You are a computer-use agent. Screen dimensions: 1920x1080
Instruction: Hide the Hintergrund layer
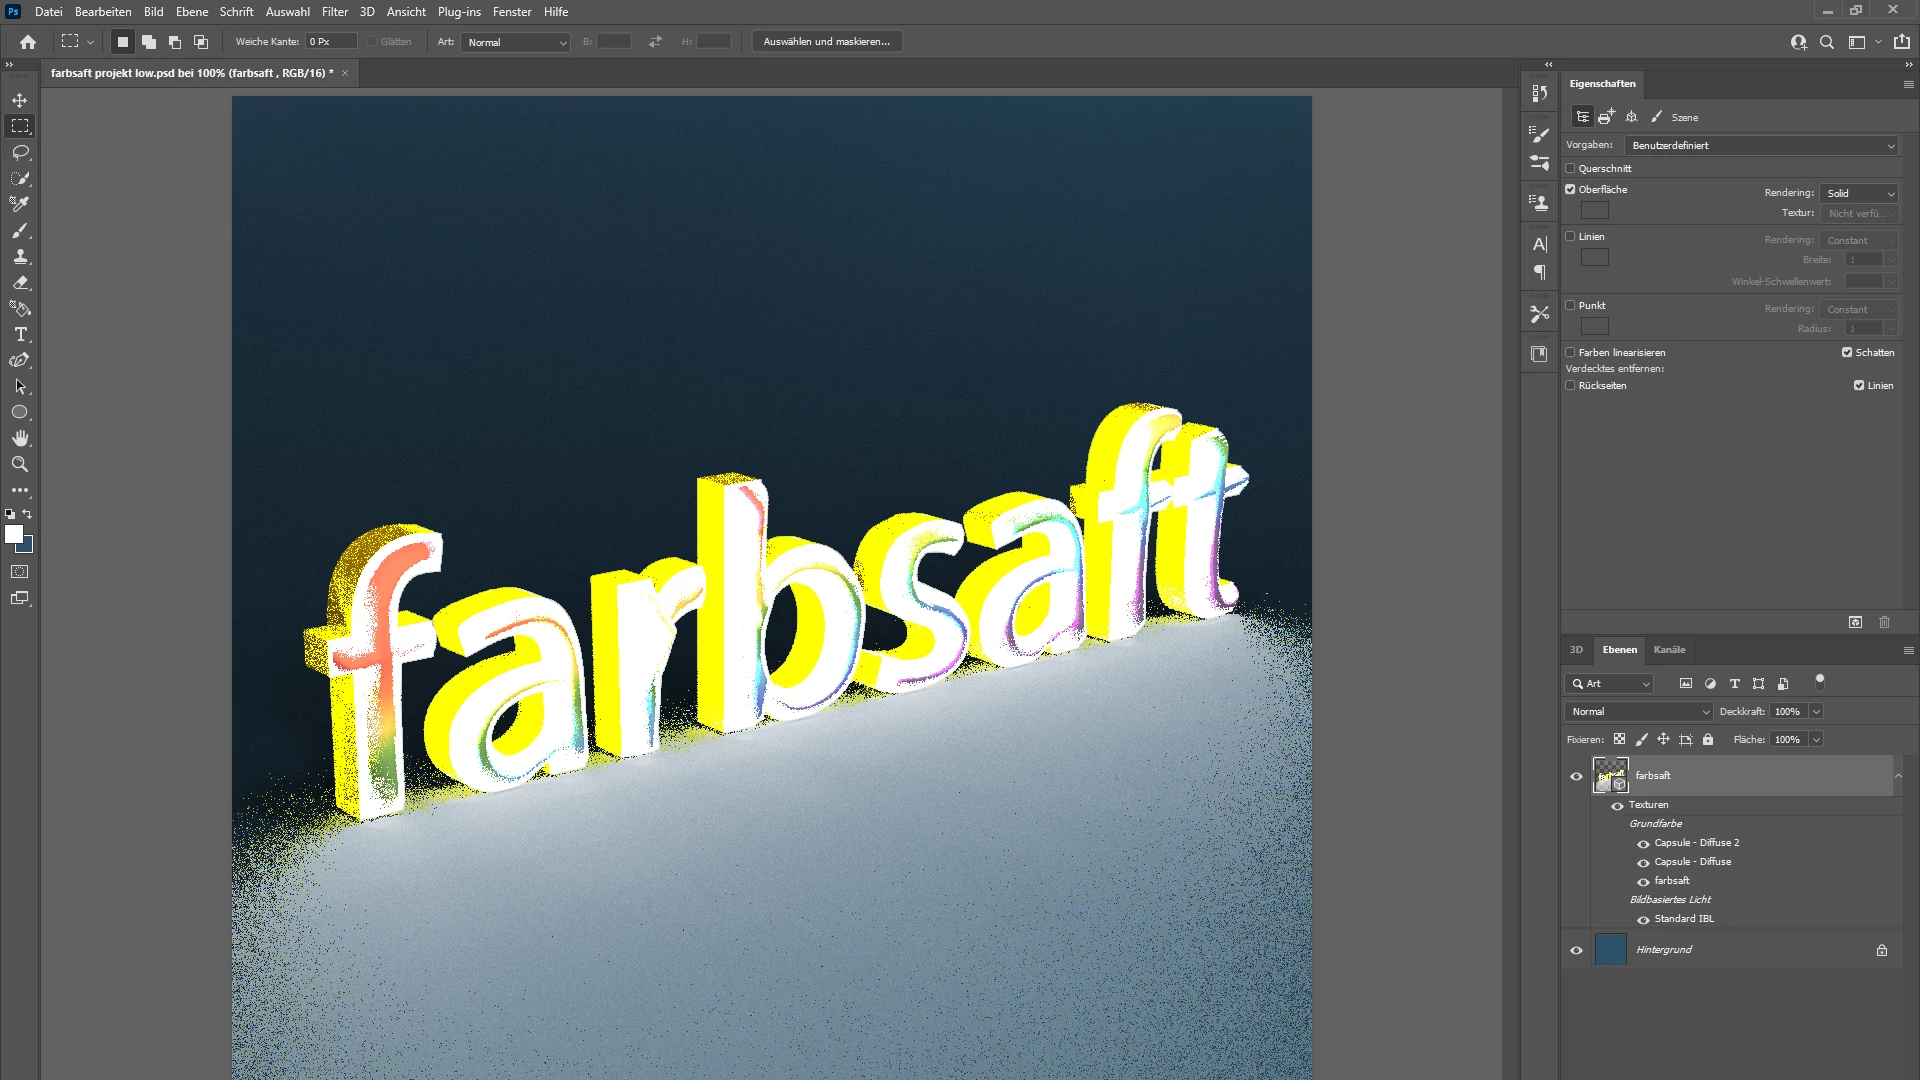click(x=1576, y=950)
